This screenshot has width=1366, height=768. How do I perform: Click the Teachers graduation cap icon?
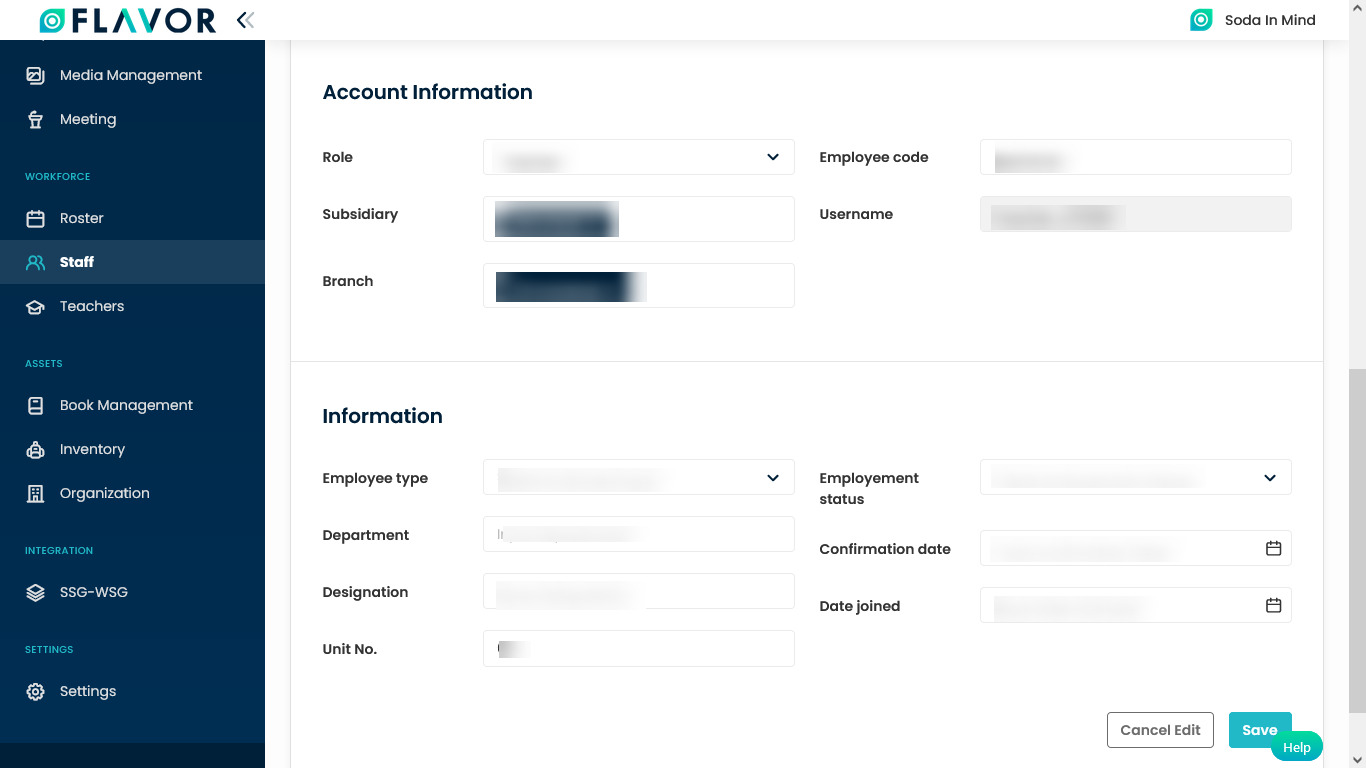coord(35,307)
